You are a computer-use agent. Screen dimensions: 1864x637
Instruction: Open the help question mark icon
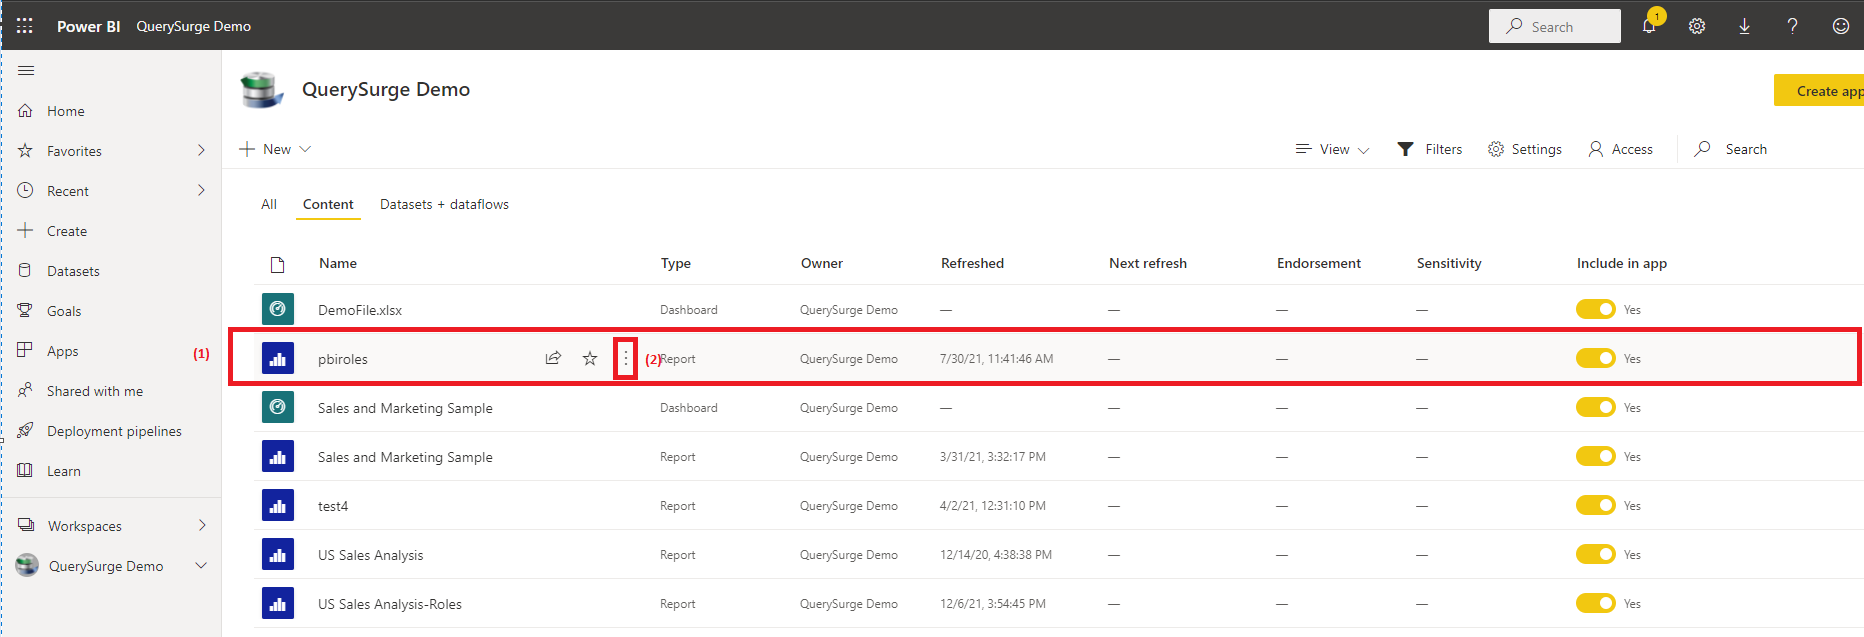1792,26
